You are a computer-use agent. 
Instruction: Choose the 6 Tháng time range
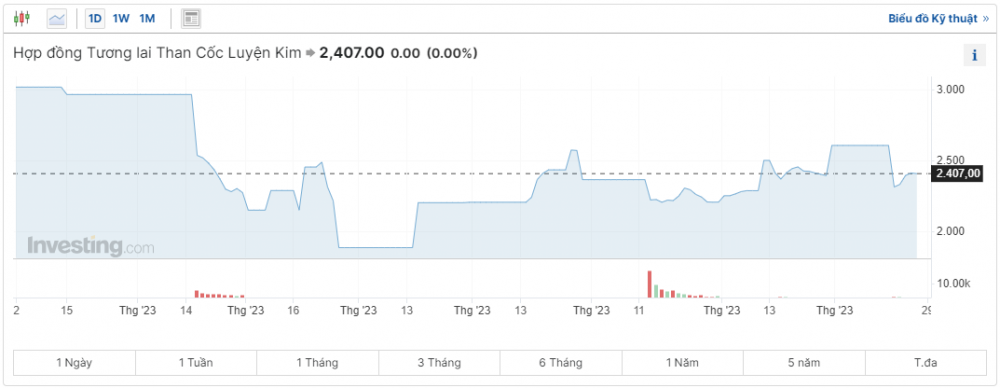click(561, 362)
